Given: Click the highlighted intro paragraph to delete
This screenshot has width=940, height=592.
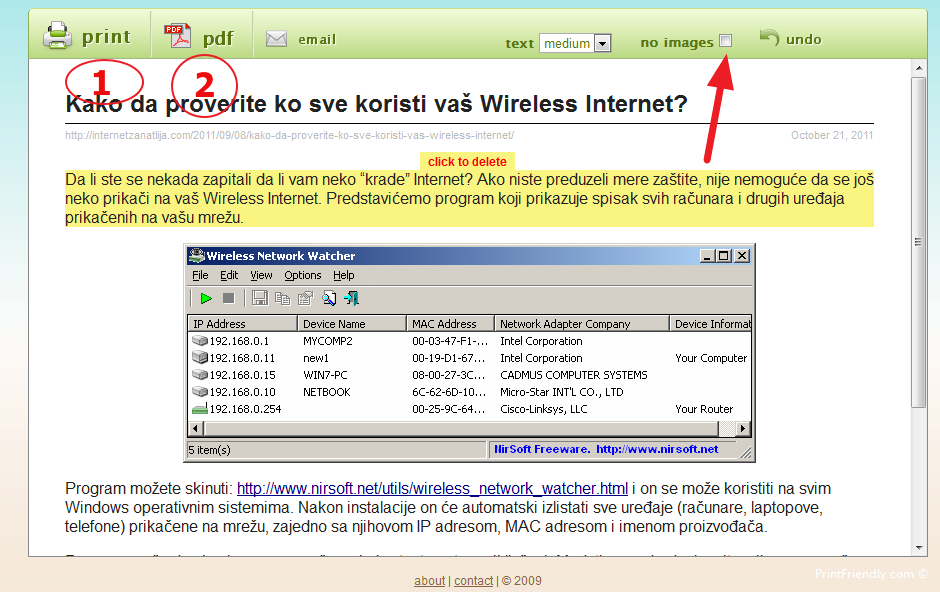Looking at the screenshot, I should 468,198.
